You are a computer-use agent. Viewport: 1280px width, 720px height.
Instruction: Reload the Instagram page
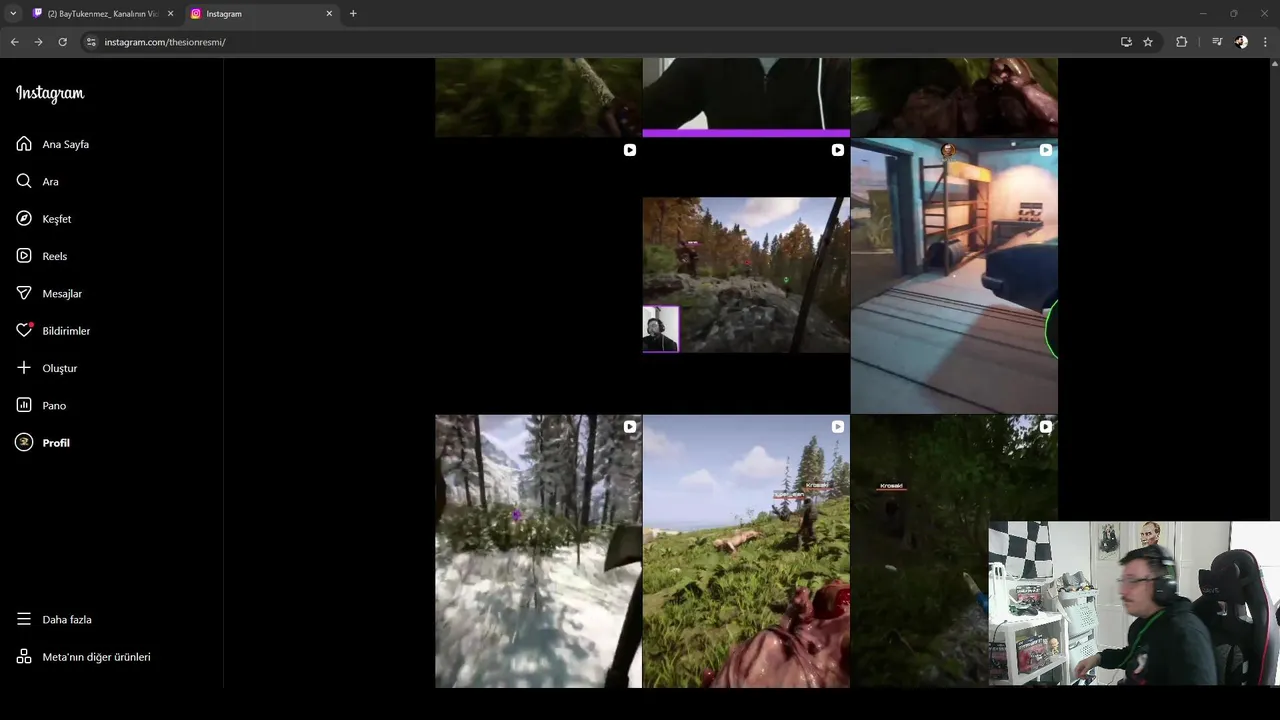(x=62, y=42)
